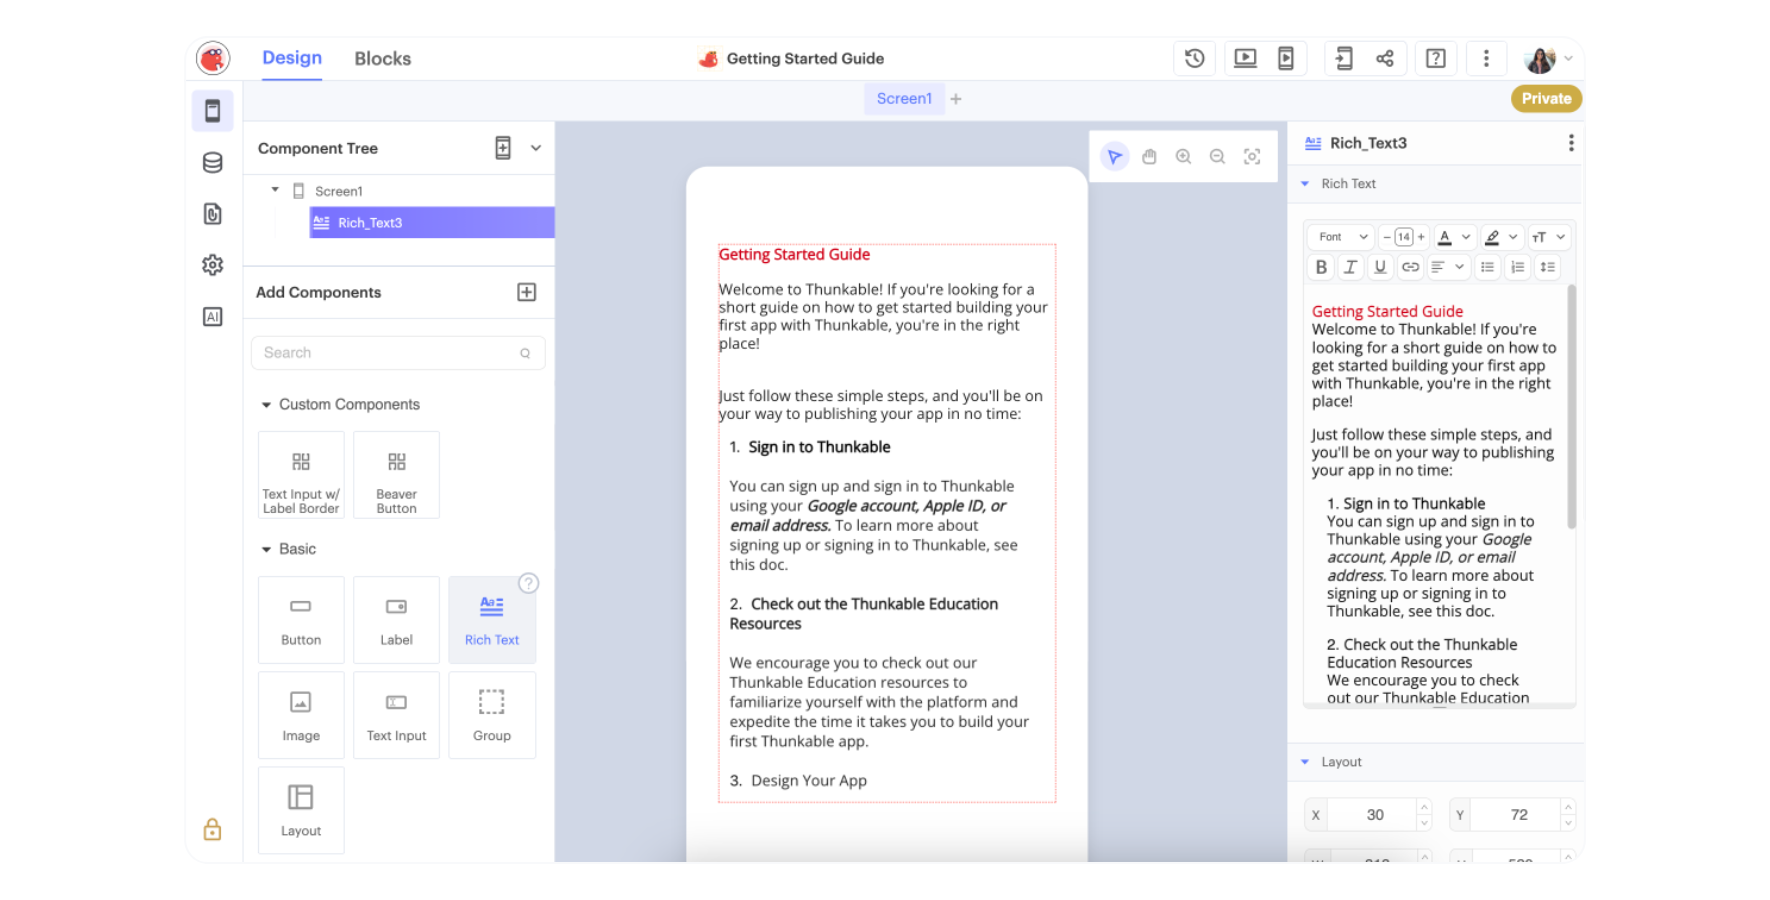This screenshot has width=1770, height=900.
Task: Zoom in on the canvas
Action: pyautogui.click(x=1184, y=157)
